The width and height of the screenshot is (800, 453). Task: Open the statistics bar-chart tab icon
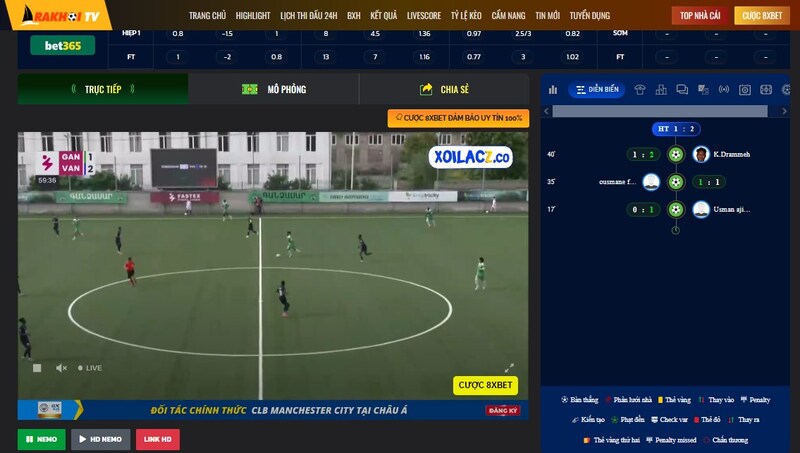(553, 90)
